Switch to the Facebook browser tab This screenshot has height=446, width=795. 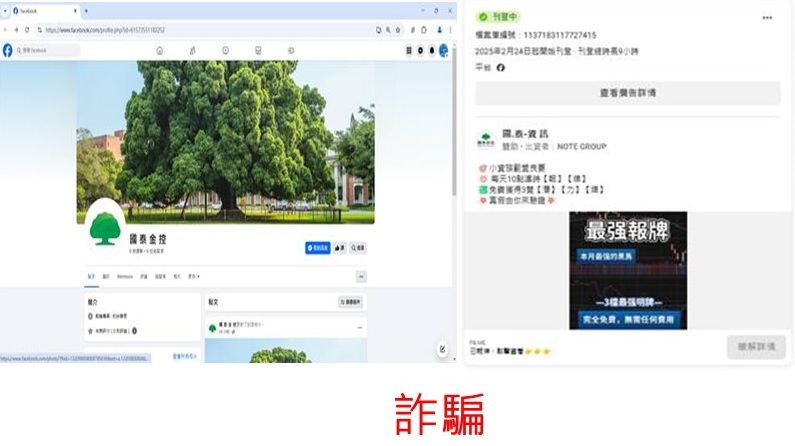tap(45, 11)
